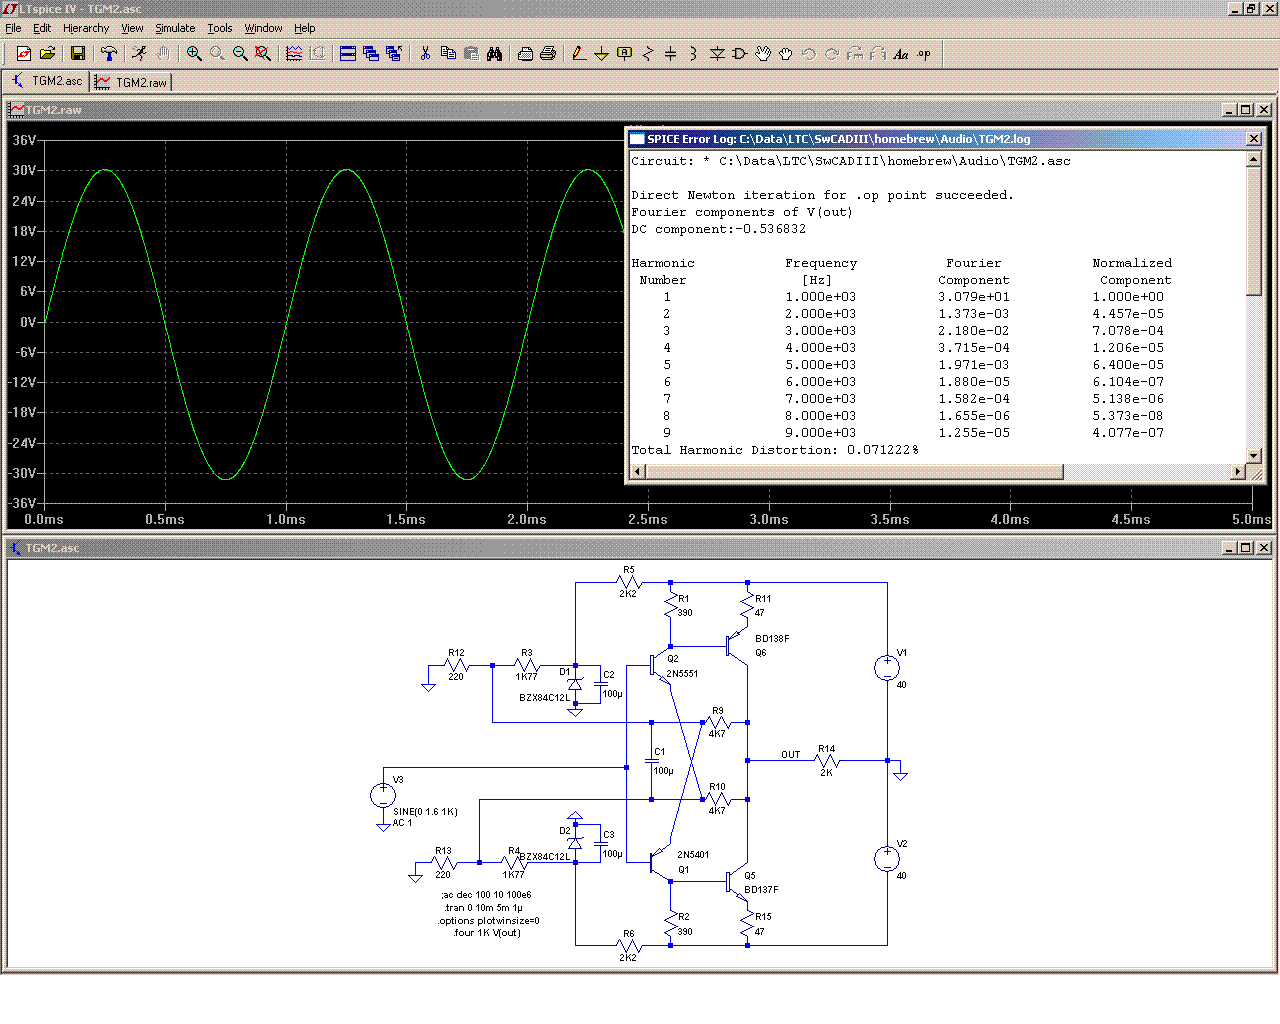Select the Drag hand tool

click(x=786, y=54)
